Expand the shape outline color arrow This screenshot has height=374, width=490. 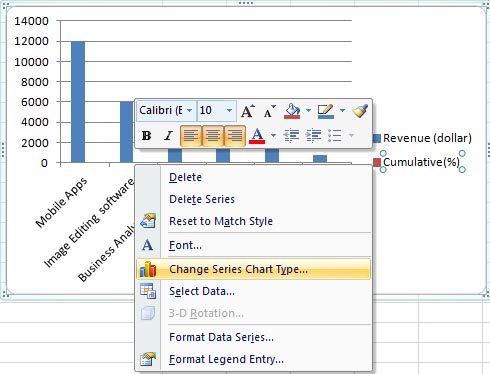click(x=342, y=110)
